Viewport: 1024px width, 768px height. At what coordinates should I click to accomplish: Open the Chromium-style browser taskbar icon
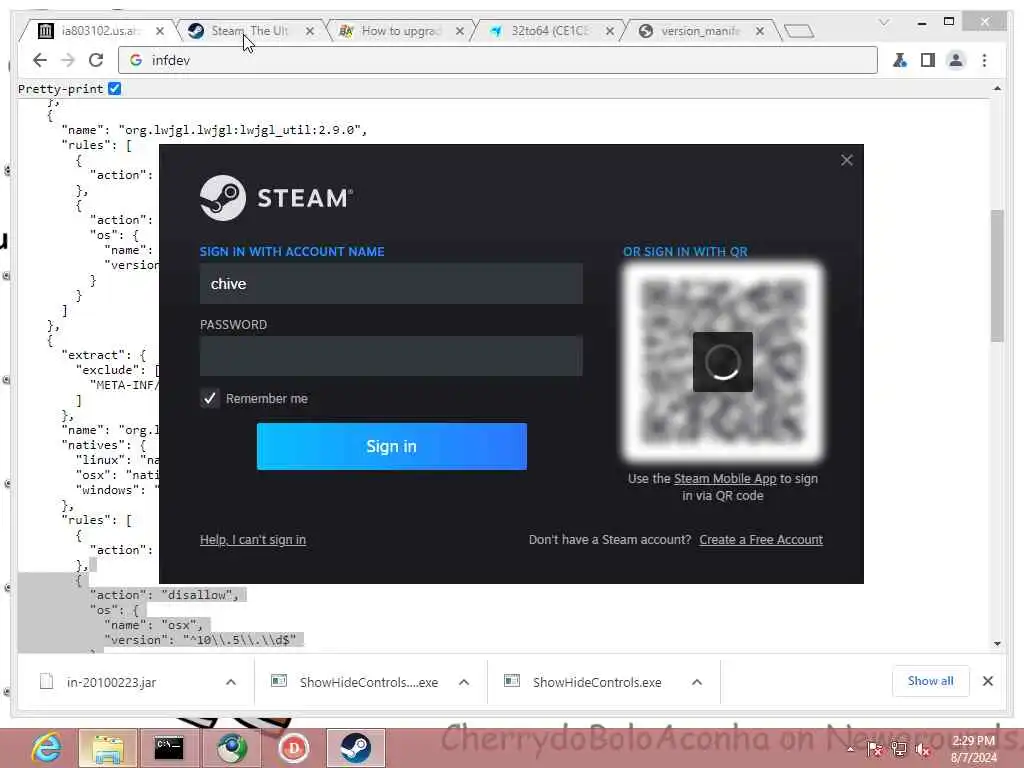coord(231,748)
